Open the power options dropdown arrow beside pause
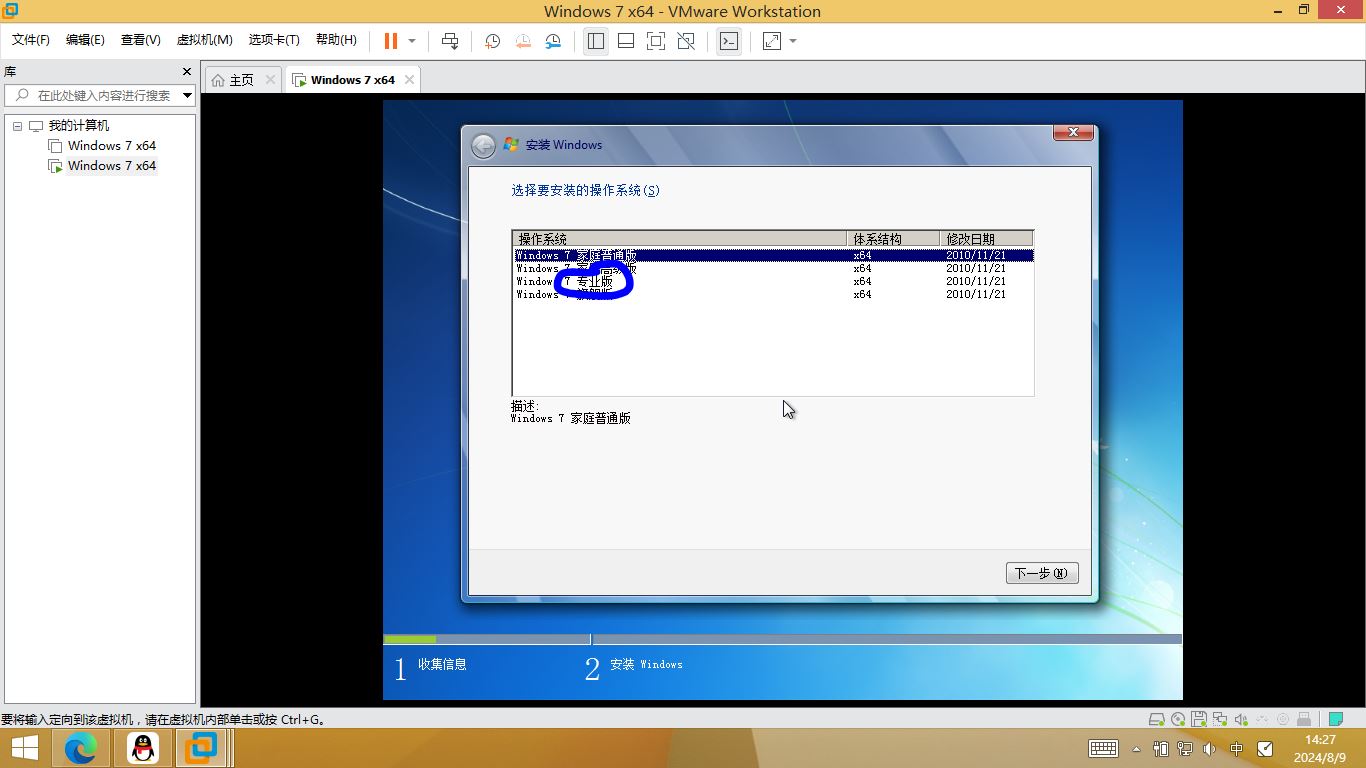 point(412,41)
